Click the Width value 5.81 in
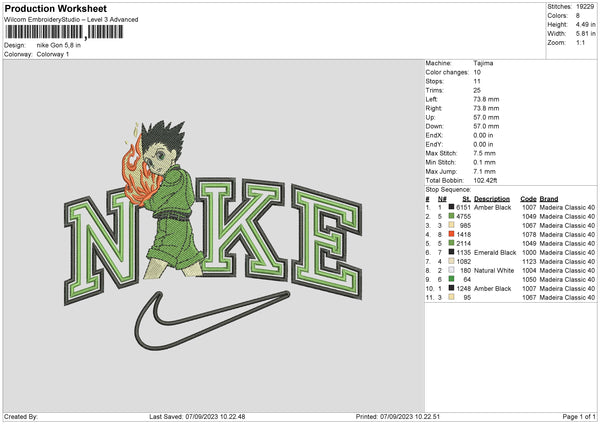Screen dimensions: 600x424 pos(585,34)
